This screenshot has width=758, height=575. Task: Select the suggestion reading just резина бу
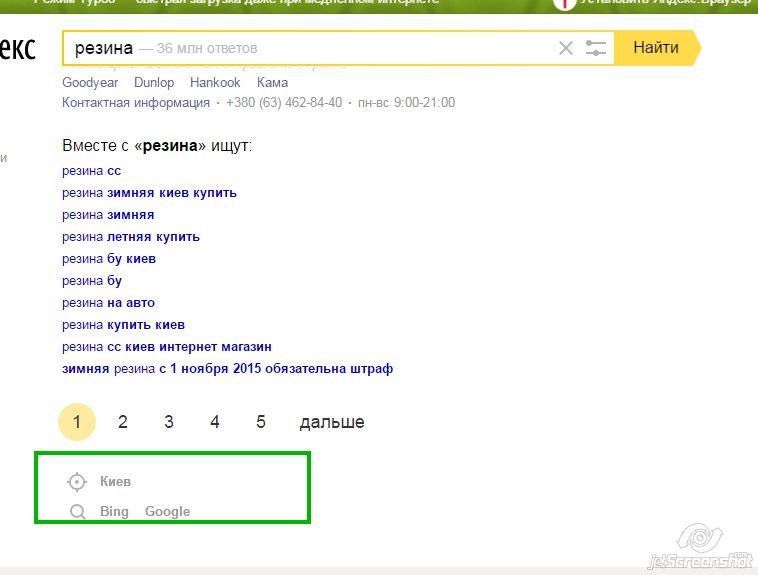[92, 281]
